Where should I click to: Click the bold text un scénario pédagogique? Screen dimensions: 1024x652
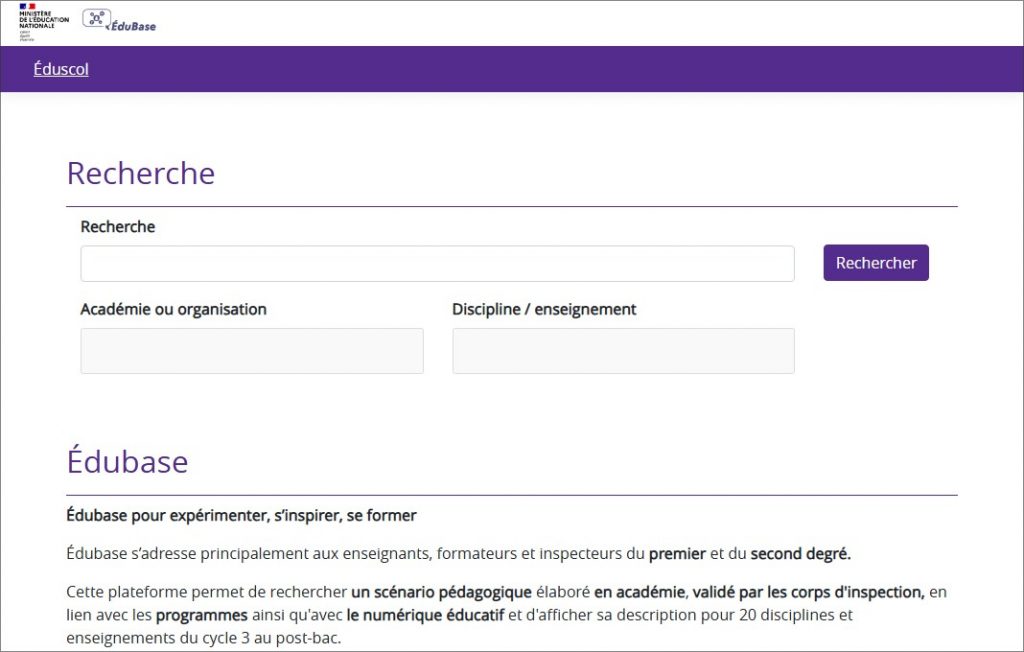pos(441,592)
